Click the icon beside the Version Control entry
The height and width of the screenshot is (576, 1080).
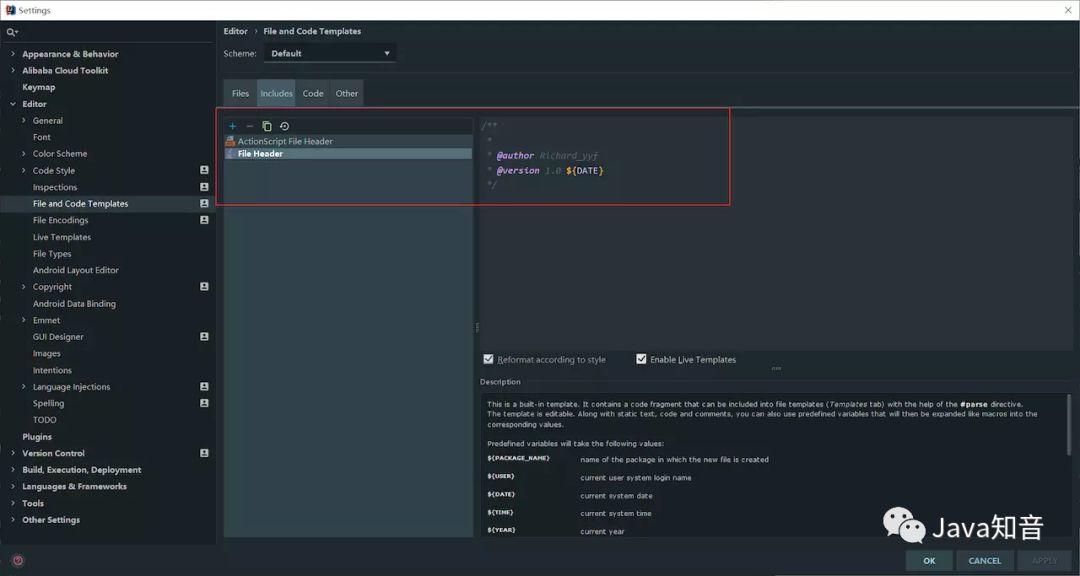click(x=204, y=453)
